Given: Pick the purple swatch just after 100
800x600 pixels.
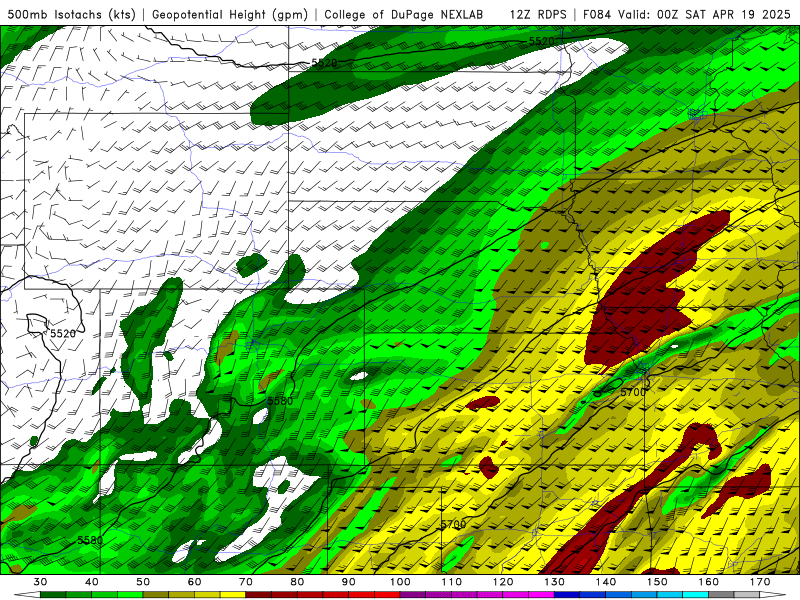Looking at the screenshot, I should [x=413, y=595].
